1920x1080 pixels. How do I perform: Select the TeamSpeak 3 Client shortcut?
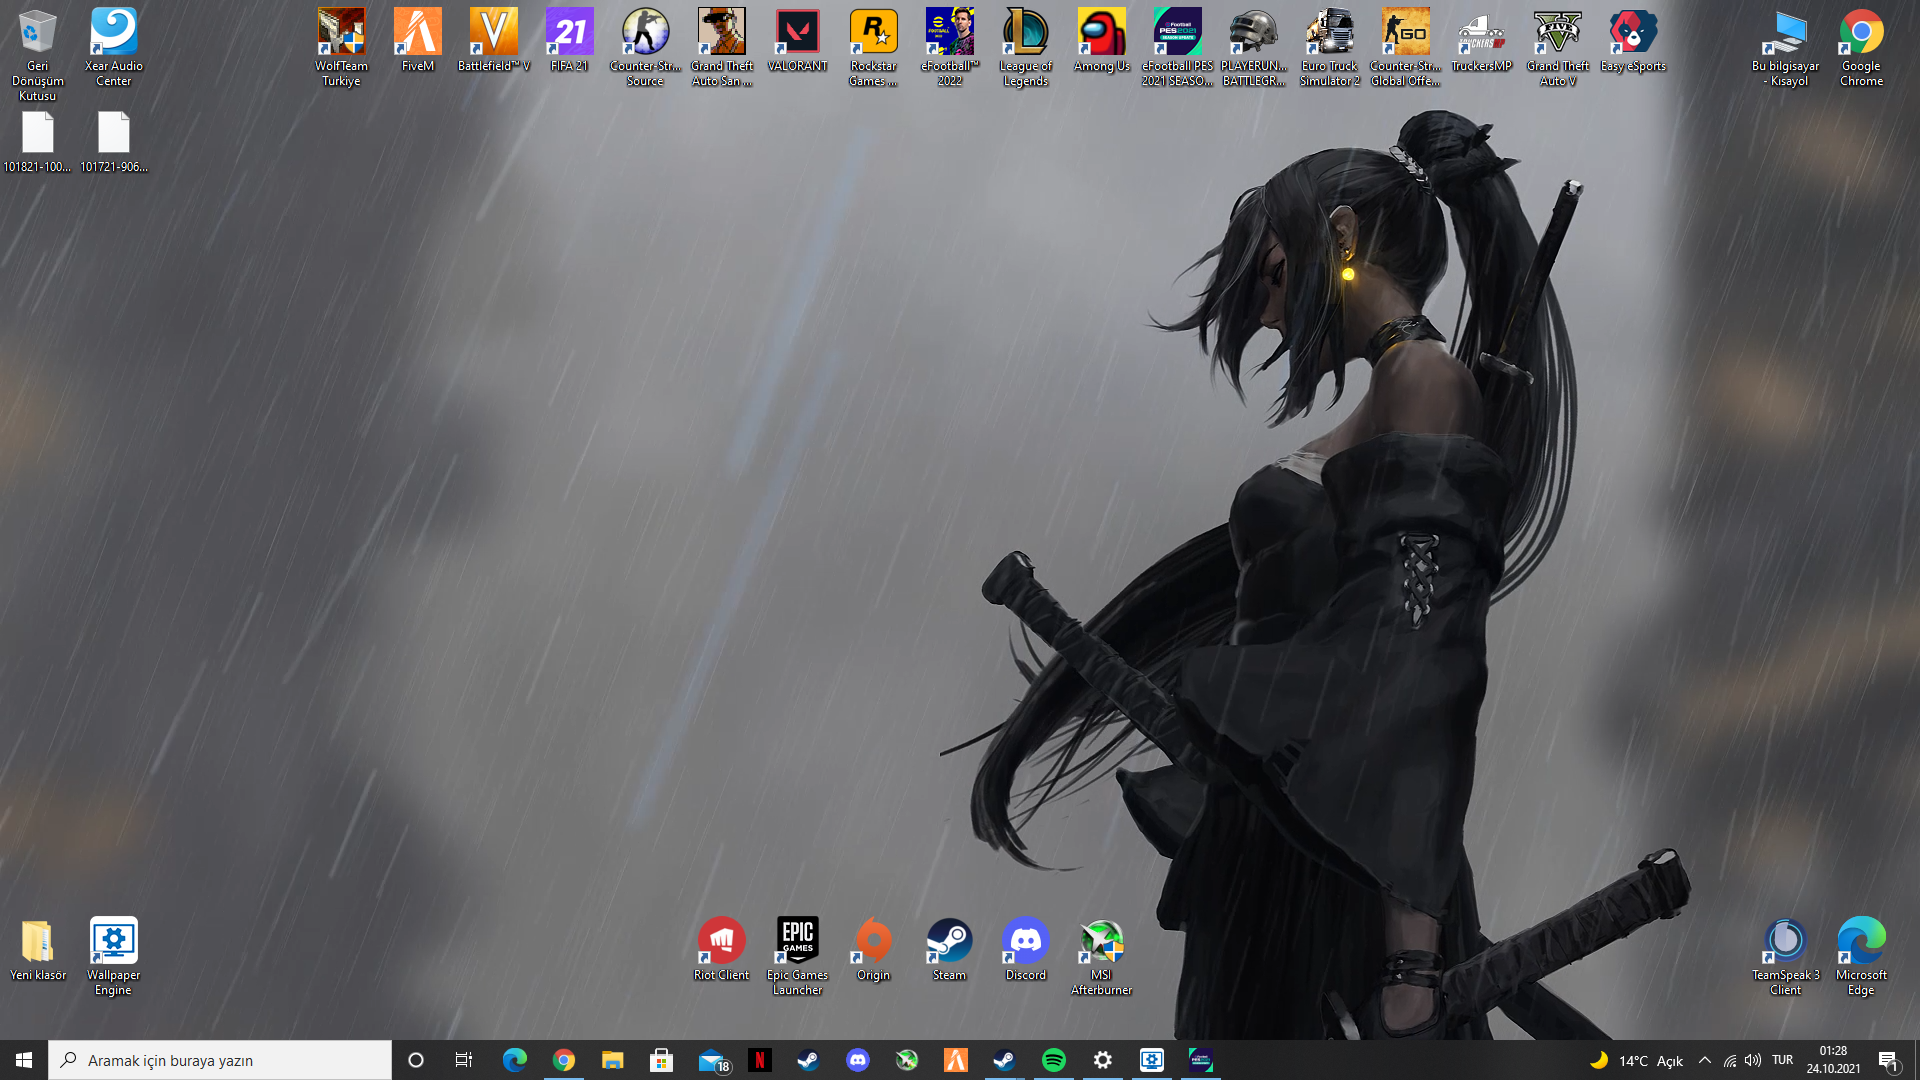coord(1786,956)
